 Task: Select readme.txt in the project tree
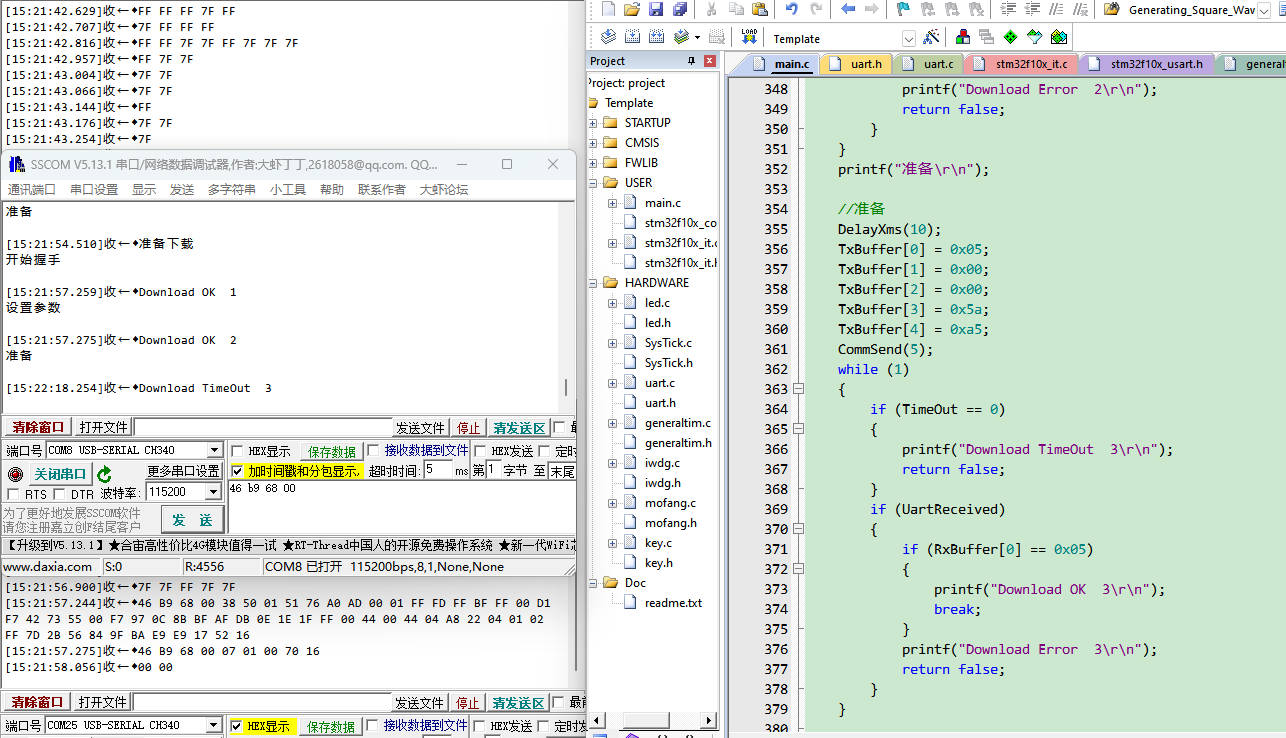[x=673, y=603]
